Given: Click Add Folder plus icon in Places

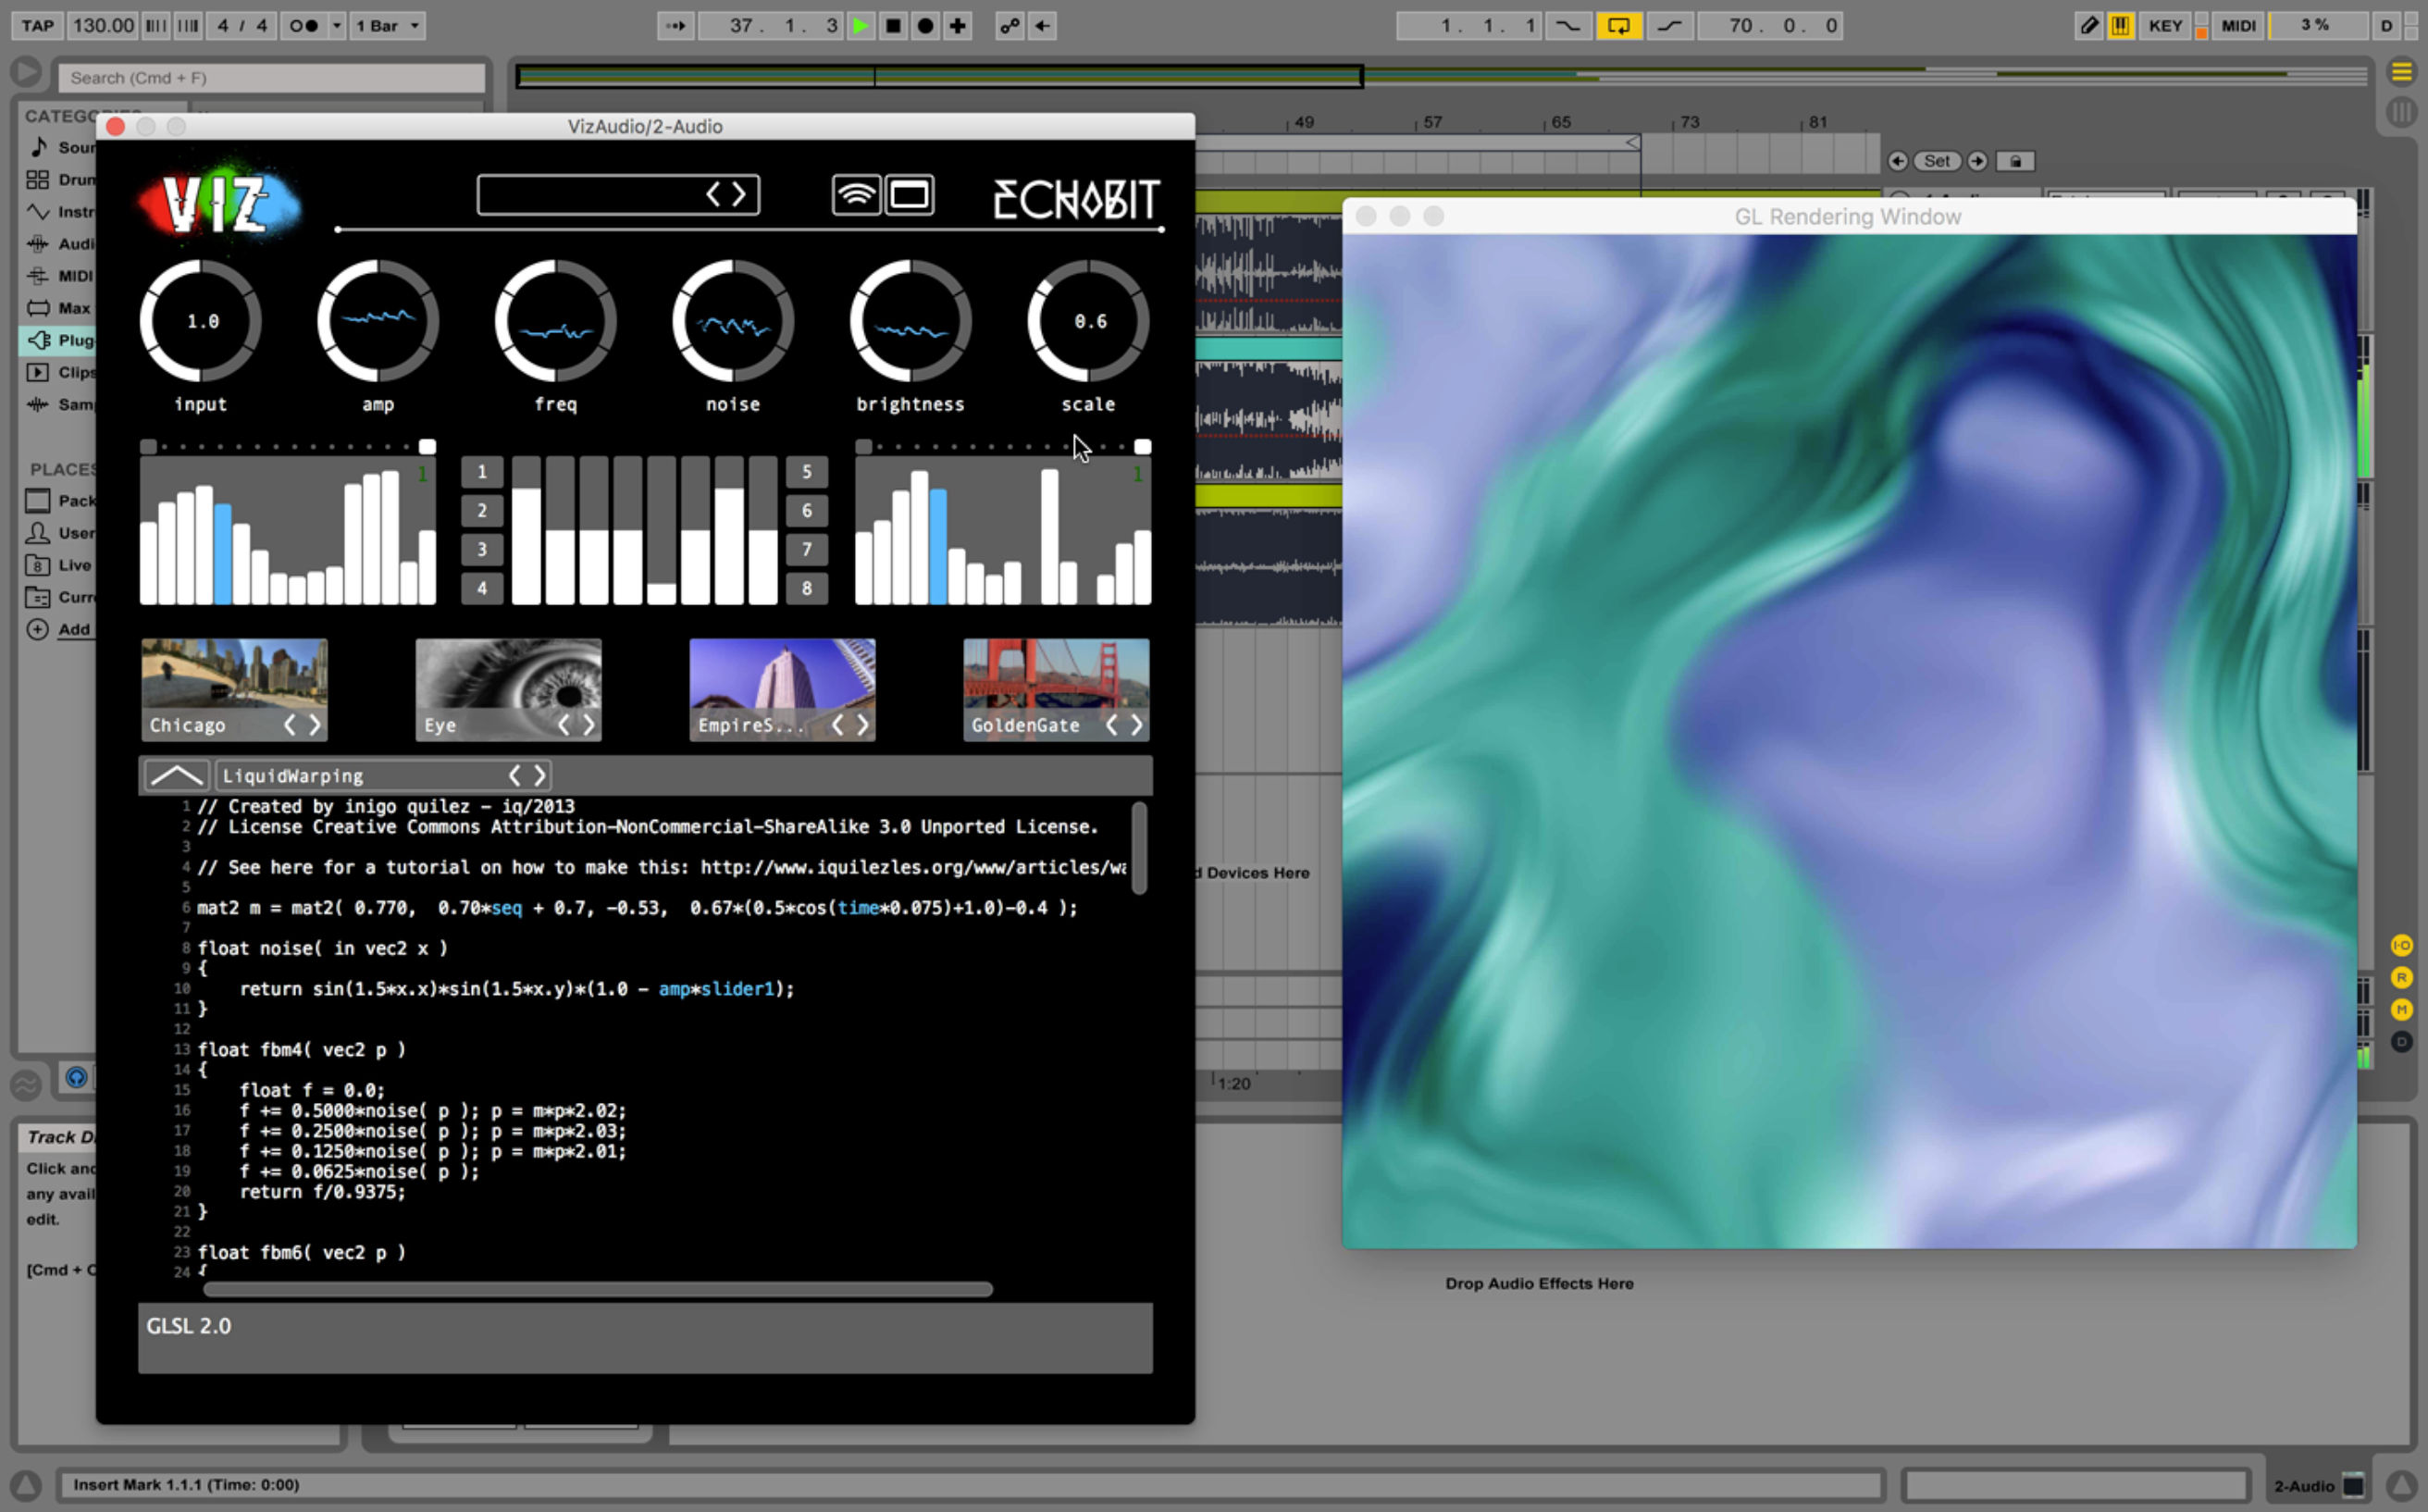Looking at the screenshot, I should 37,629.
